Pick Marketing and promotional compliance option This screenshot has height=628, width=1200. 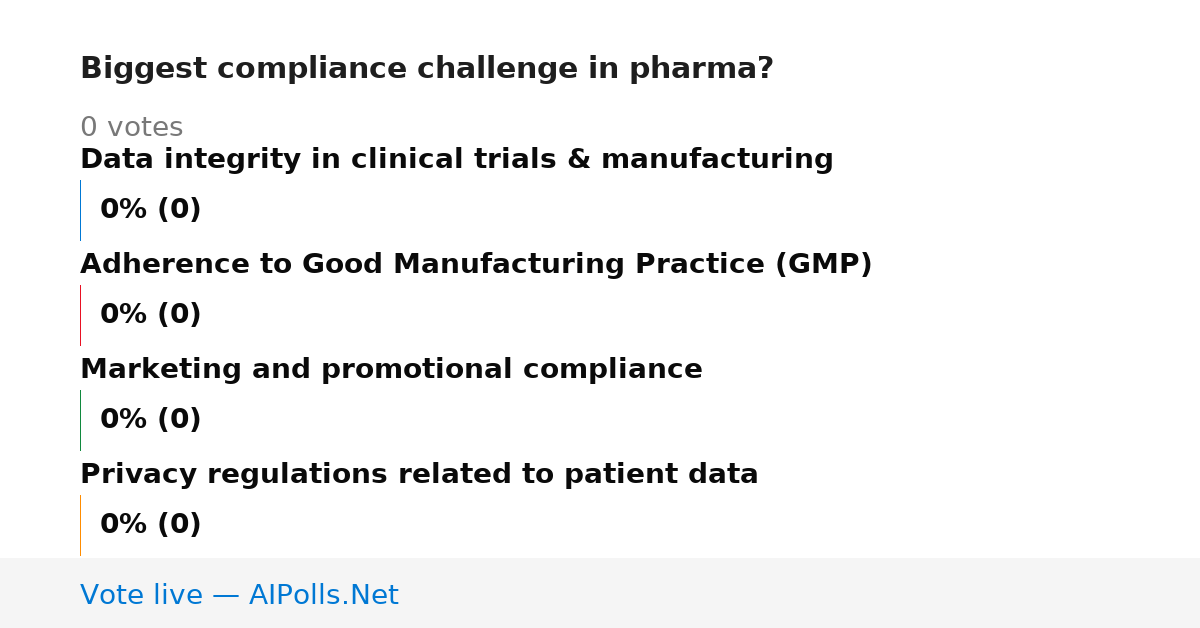click(x=391, y=370)
